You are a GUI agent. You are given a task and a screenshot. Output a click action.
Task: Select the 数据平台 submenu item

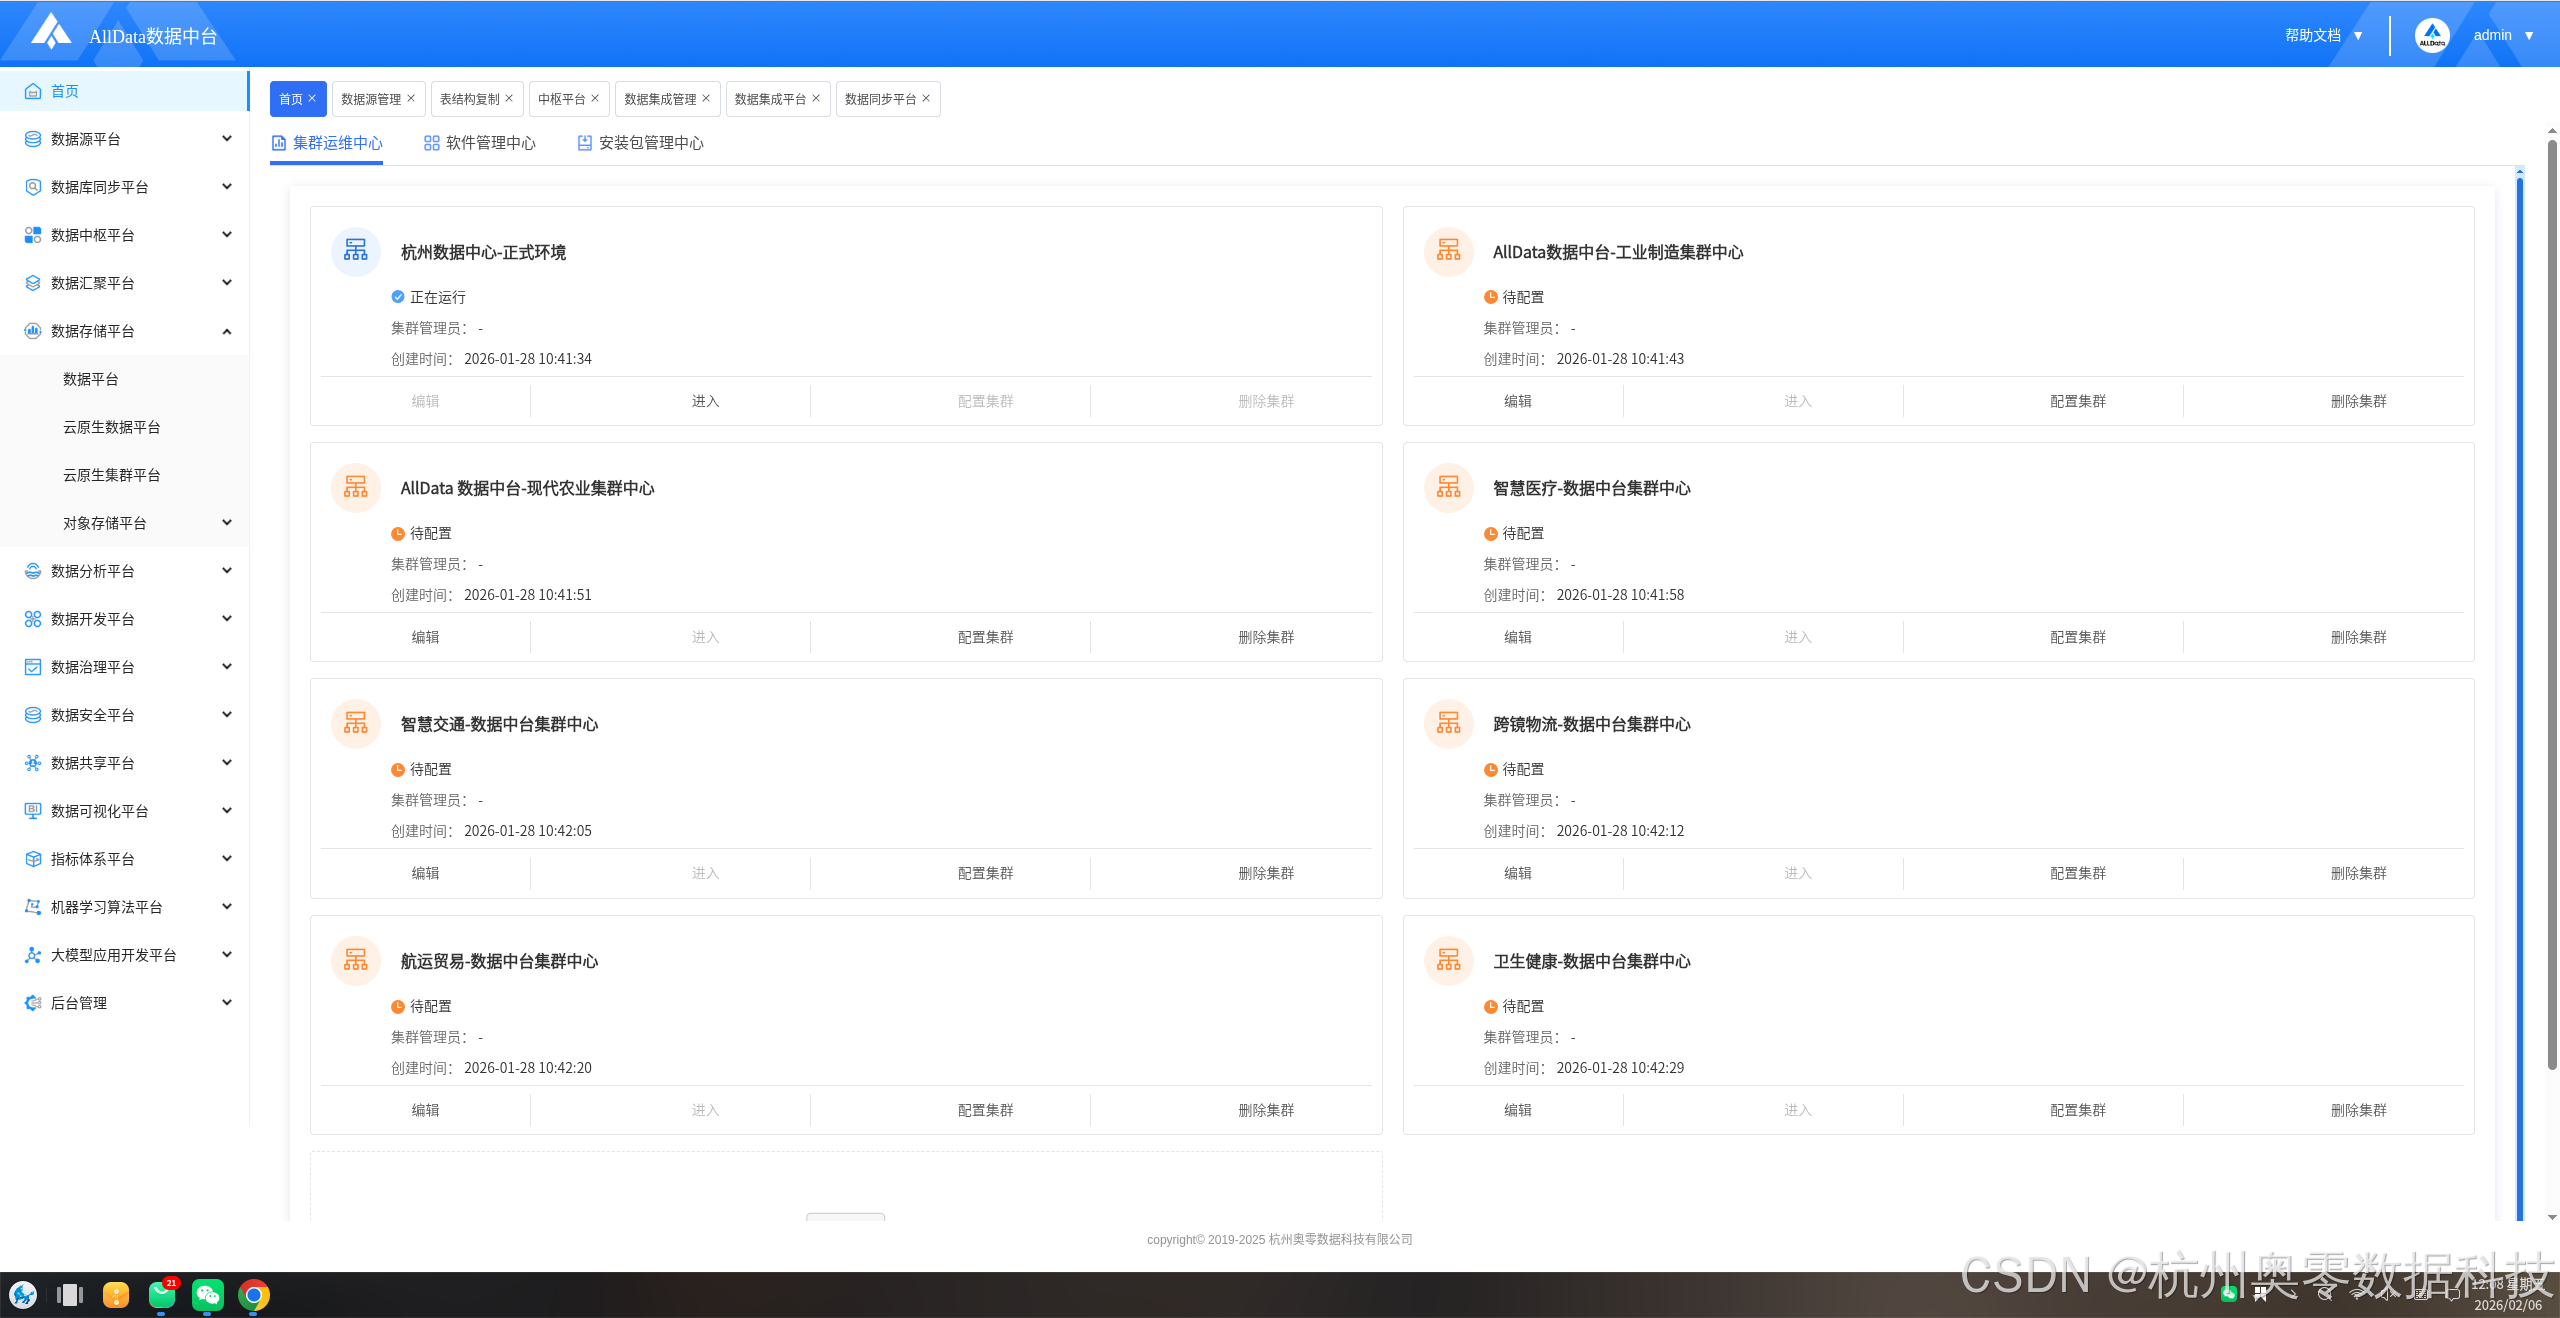pos(91,379)
